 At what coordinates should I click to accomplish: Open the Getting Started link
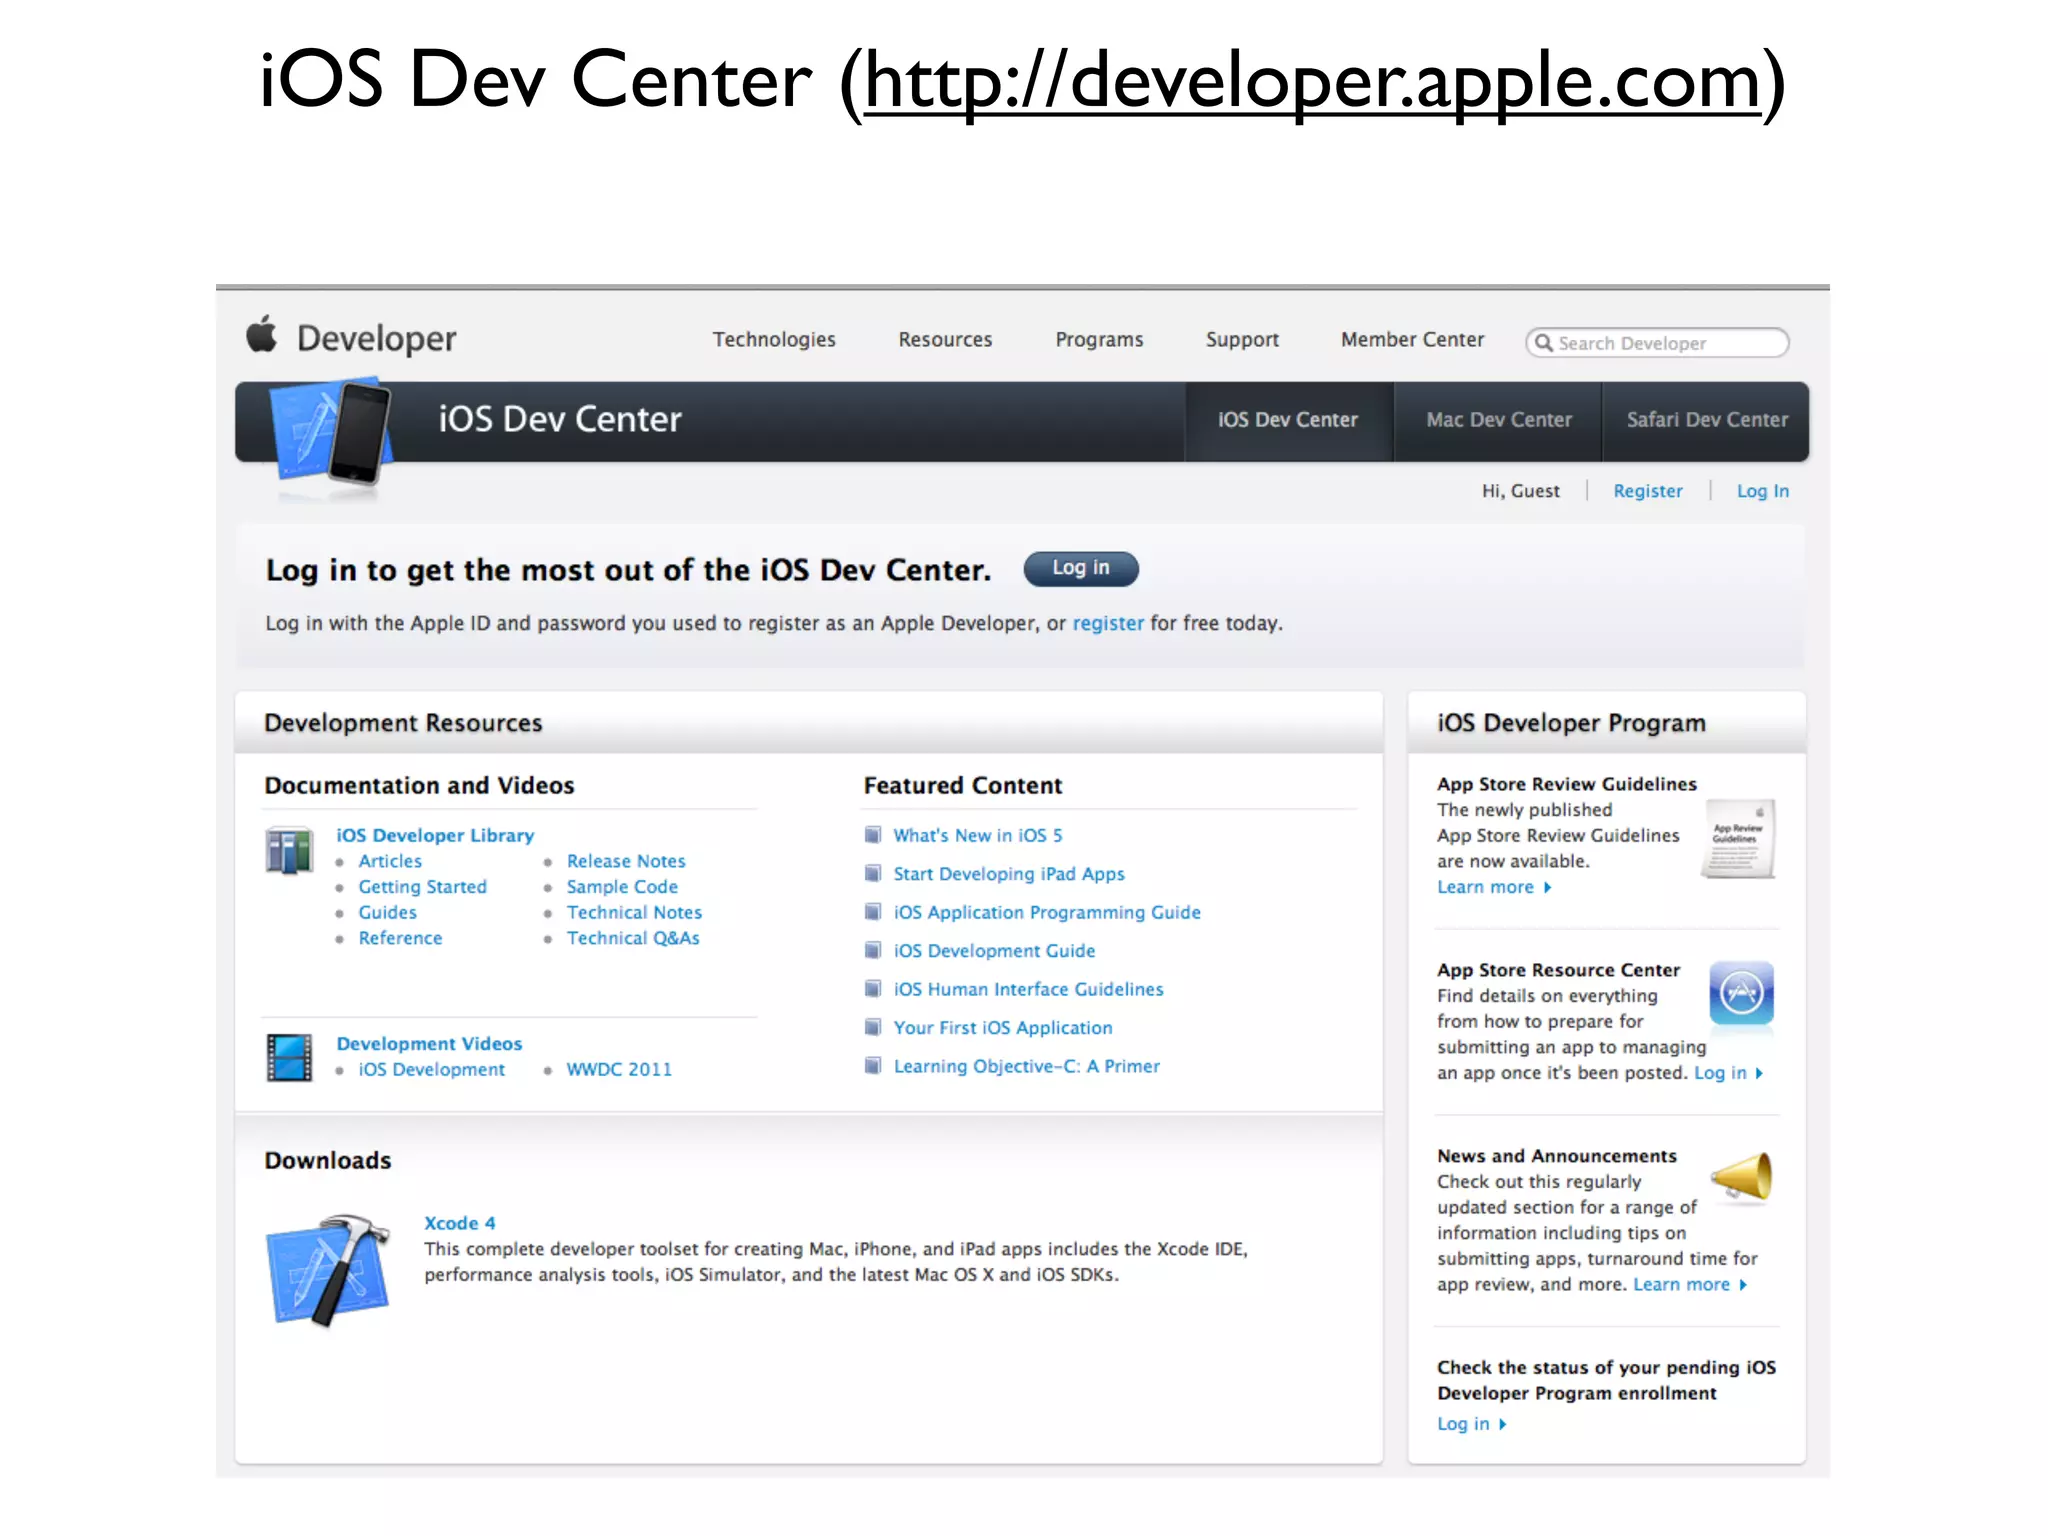(x=423, y=888)
